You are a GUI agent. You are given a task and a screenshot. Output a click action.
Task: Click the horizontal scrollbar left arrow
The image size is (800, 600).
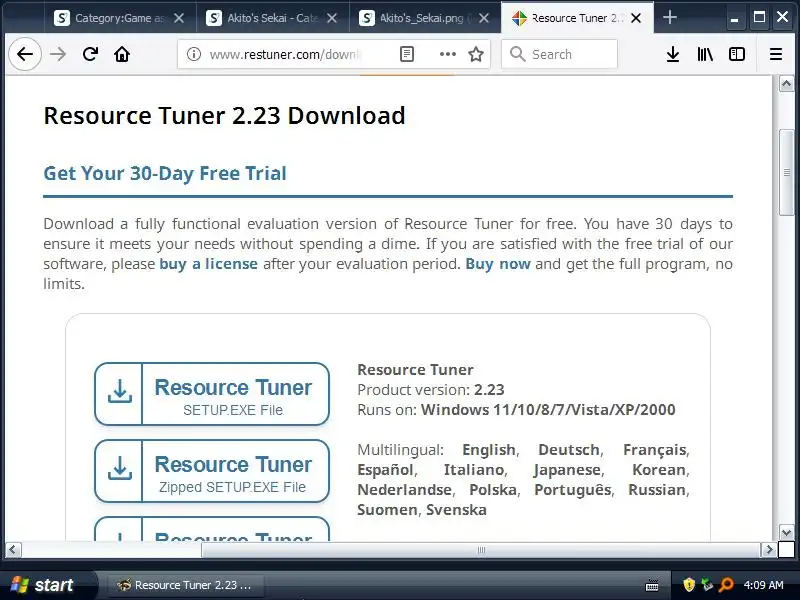[13, 550]
